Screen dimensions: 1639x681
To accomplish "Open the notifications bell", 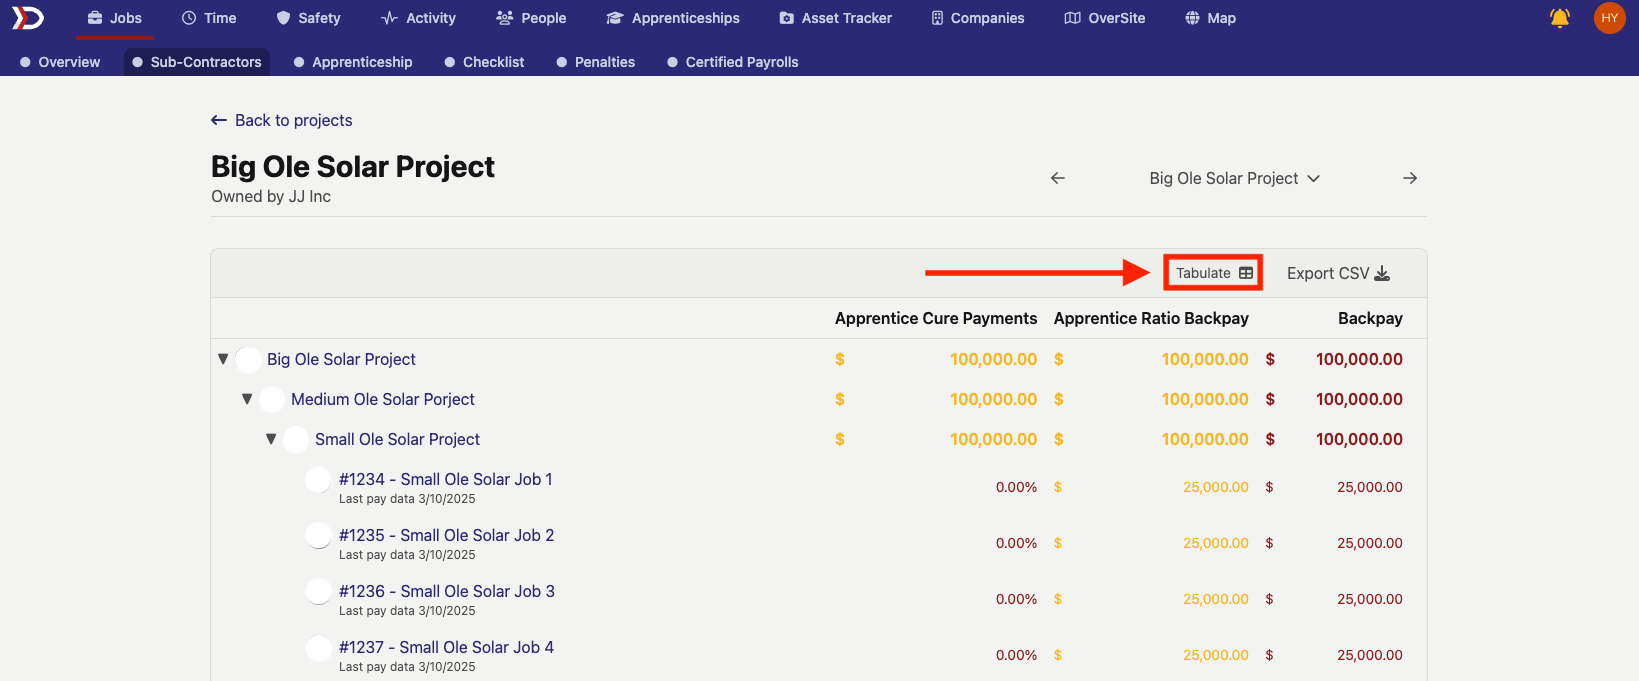I will (x=1559, y=18).
